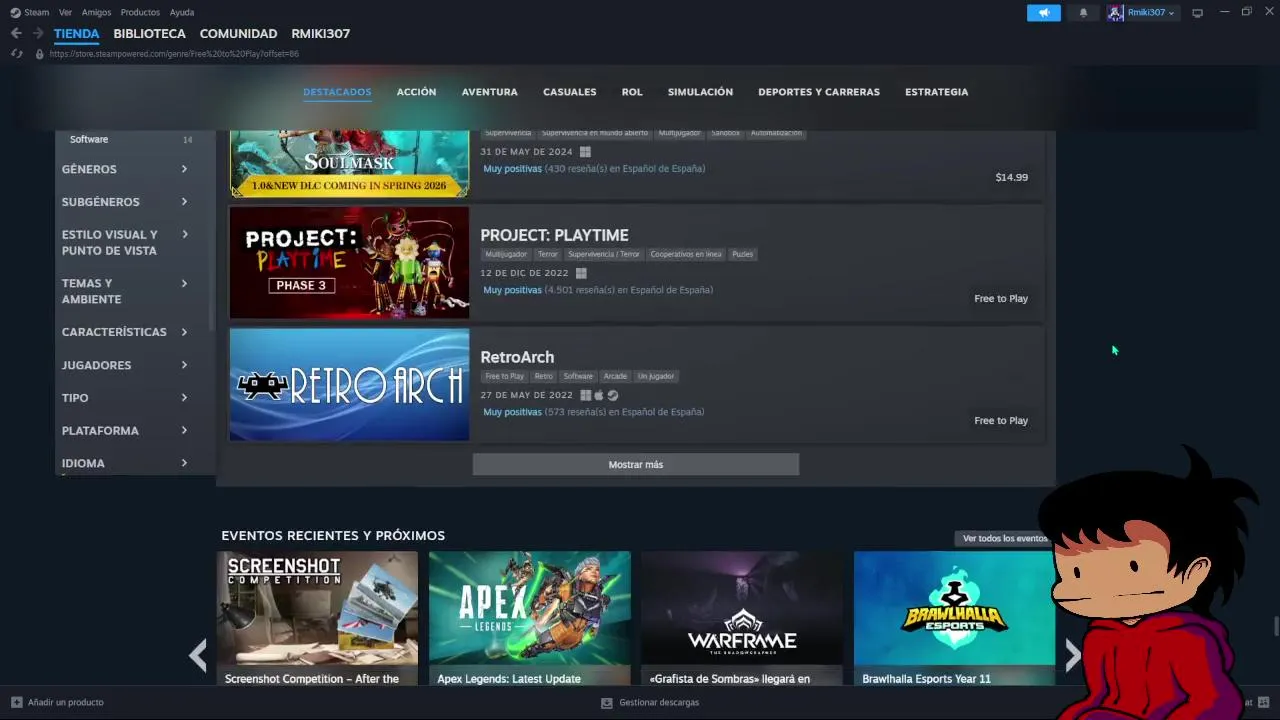Screen dimensions: 1280x720
Task: Select the SIMULACIÓN category tab
Action: coord(700,92)
